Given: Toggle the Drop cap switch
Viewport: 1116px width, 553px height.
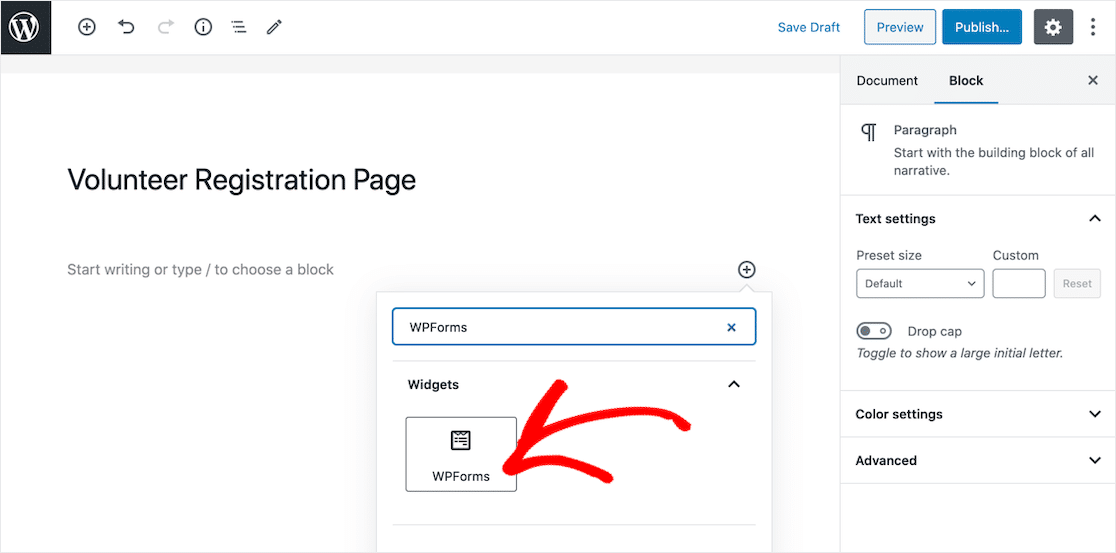Looking at the screenshot, I should (x=874, y=332).
